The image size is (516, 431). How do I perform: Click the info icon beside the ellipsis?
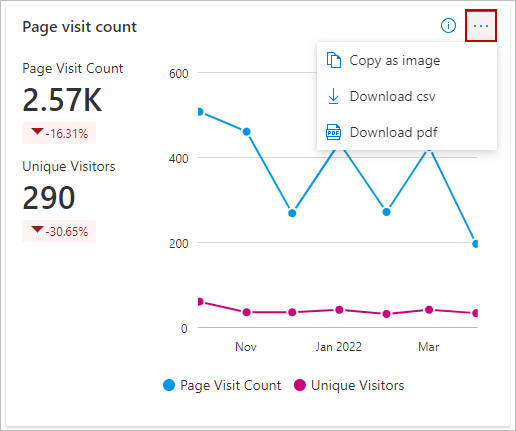click(448, 25)
